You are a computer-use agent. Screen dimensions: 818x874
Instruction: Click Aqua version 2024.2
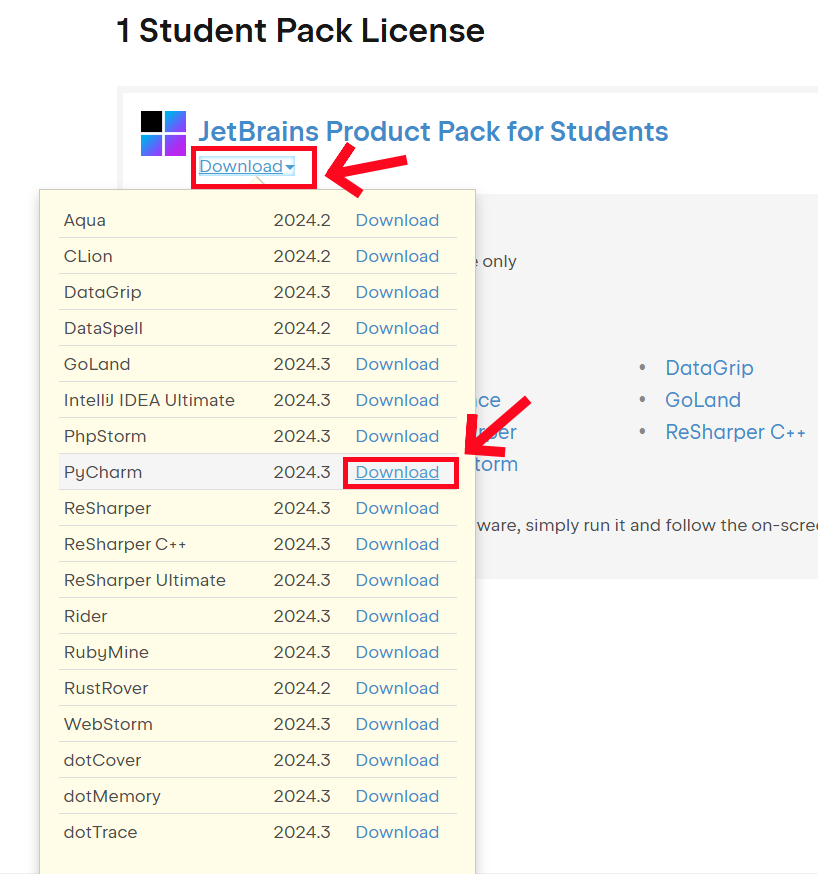coord(302,220)
